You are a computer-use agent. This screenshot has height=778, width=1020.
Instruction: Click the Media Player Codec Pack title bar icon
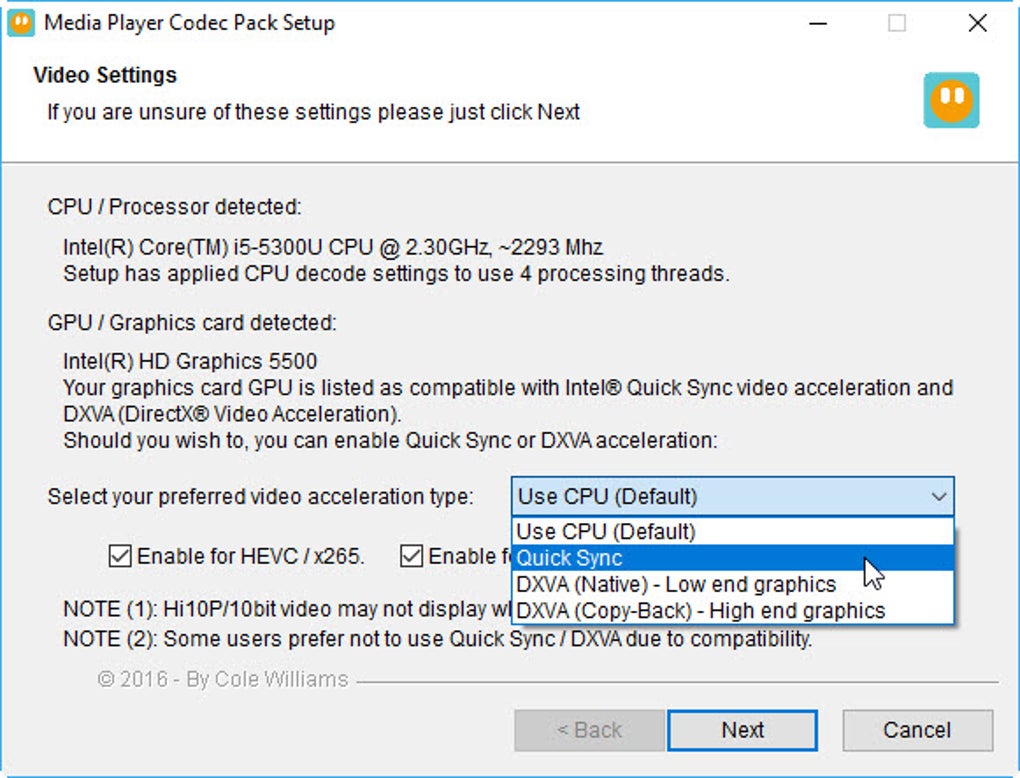[x=20, y=22]
